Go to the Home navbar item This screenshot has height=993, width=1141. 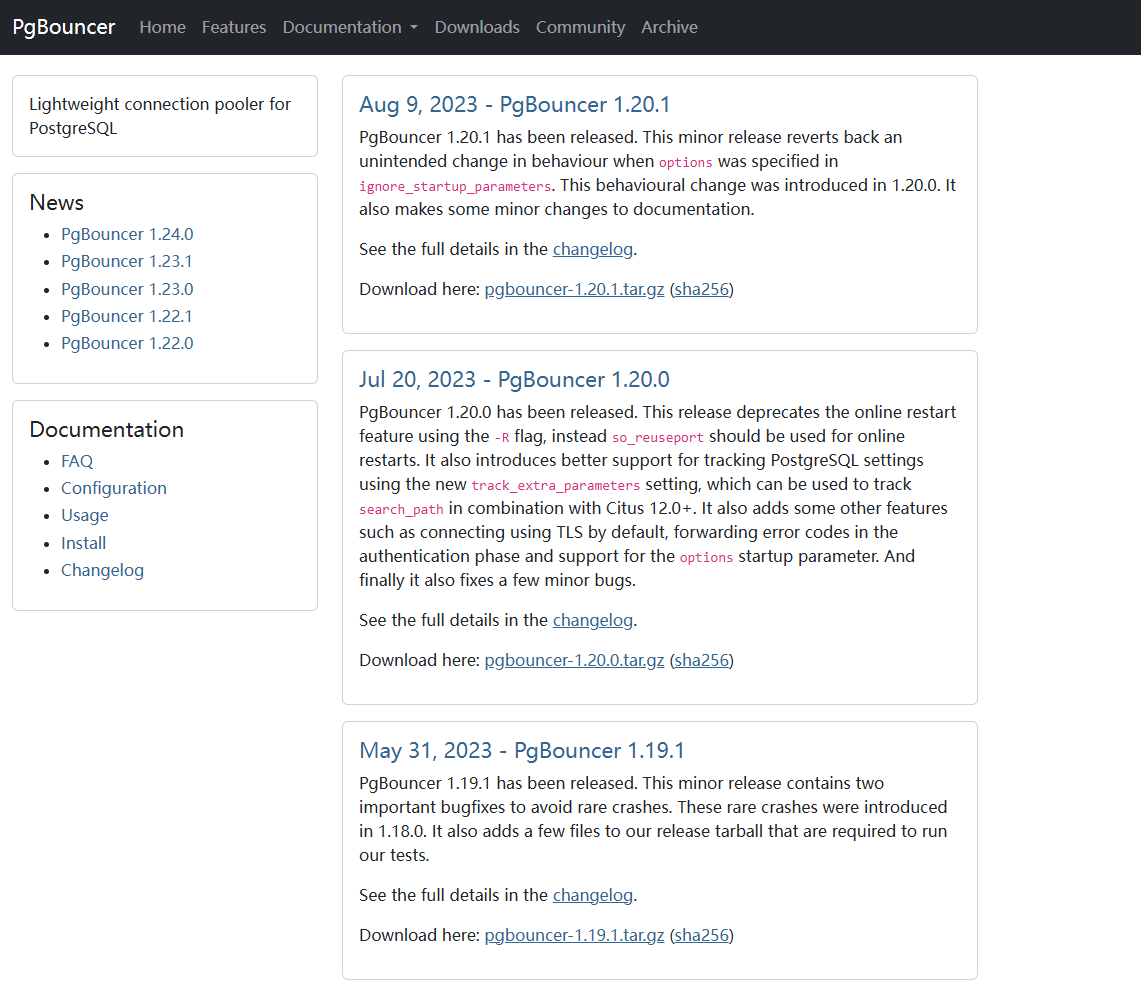(x=162, y=27)
